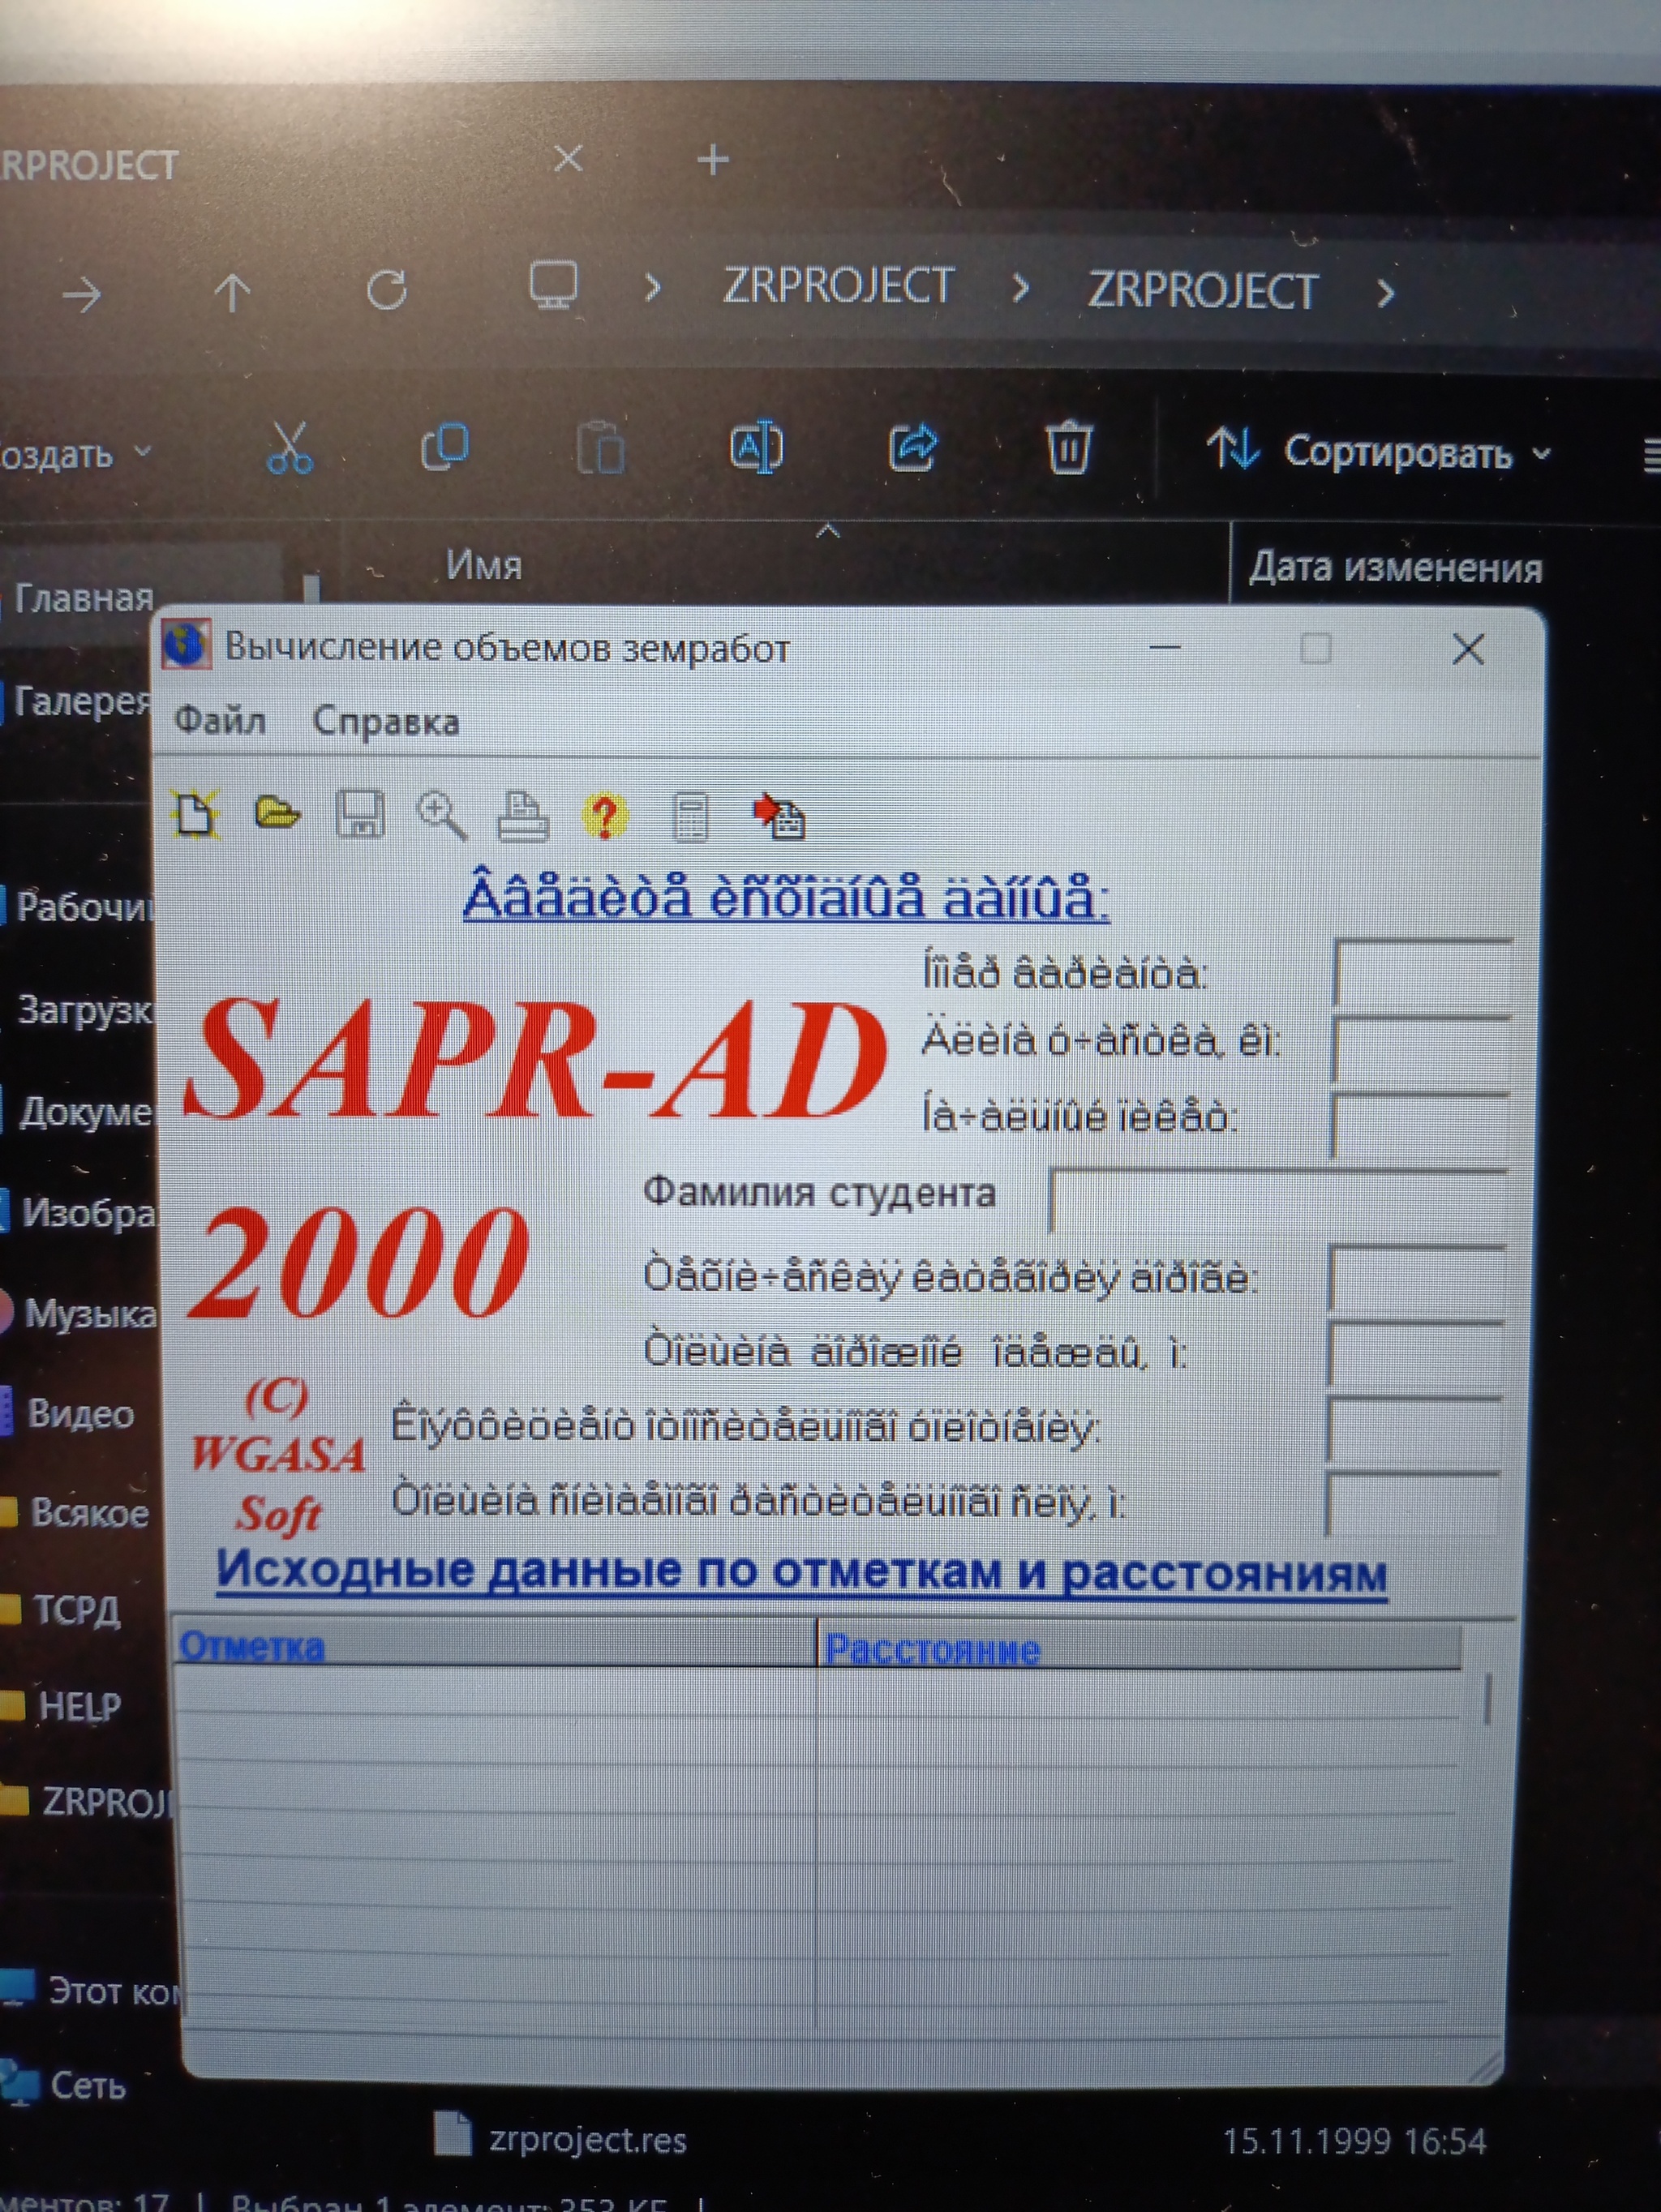Open the Файл menu
1661x2212 pixels.
(x=220, y=720)
